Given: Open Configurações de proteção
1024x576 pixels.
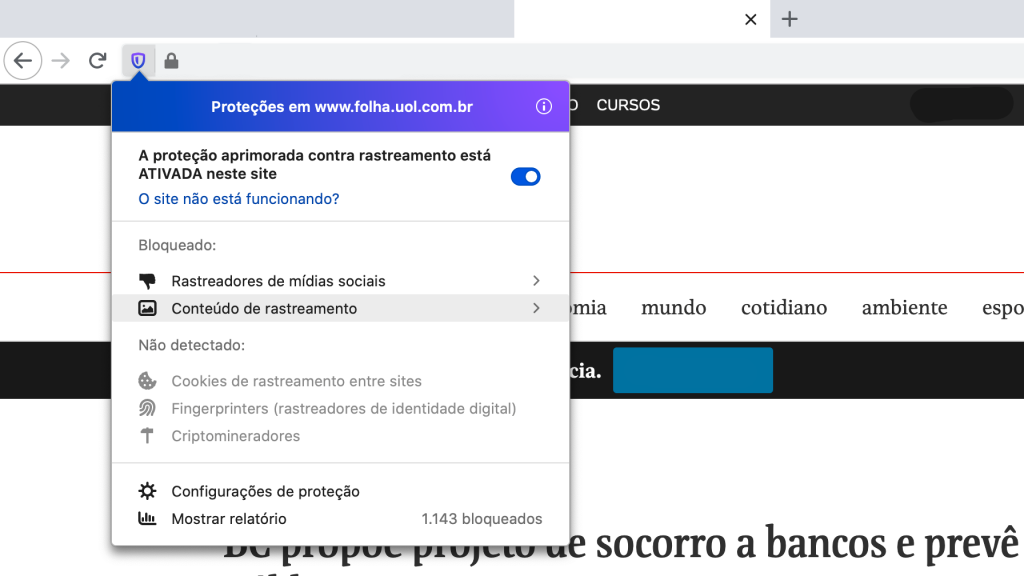Looking at the screenshot, I should [265, 491].
